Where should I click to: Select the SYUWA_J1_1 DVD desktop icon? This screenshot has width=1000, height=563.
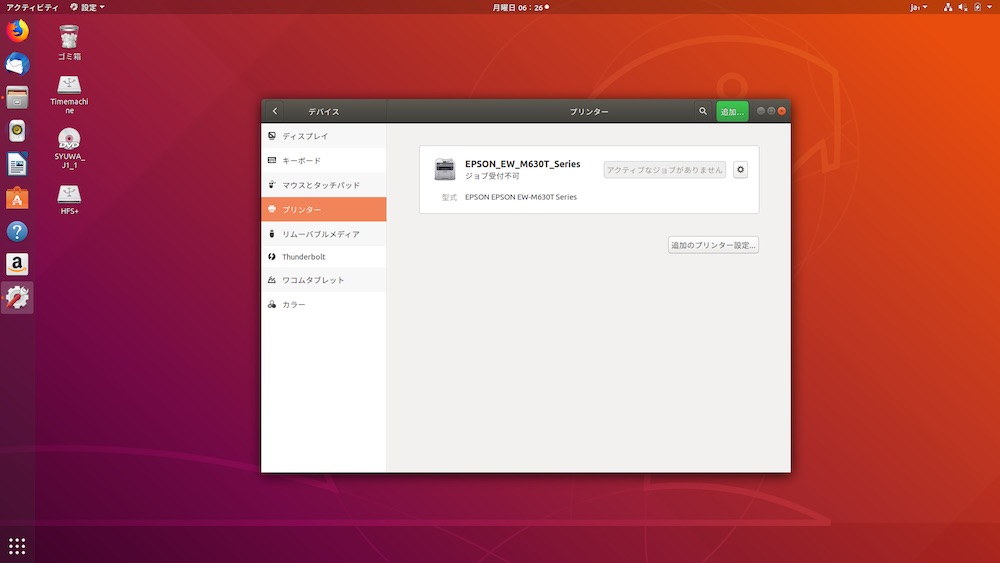(69, 148)
